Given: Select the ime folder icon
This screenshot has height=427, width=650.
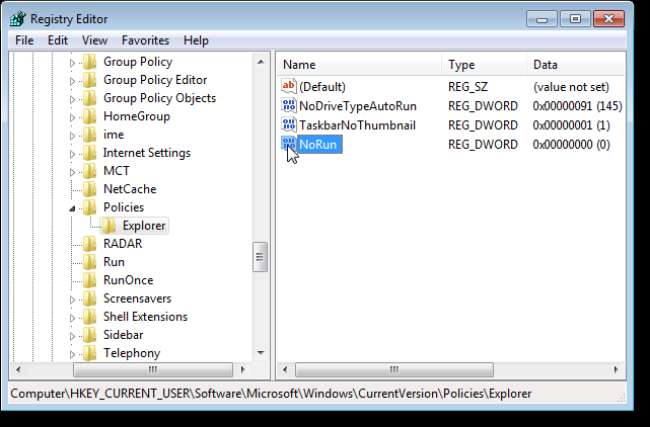Looking at the screenshot, I should (x=89, y=135).
